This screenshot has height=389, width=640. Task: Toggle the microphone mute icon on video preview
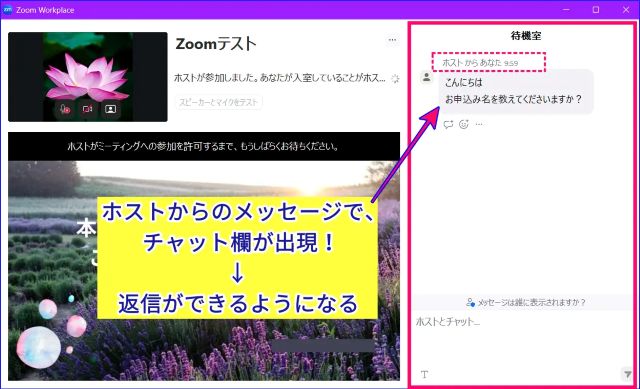coord(65,109)
